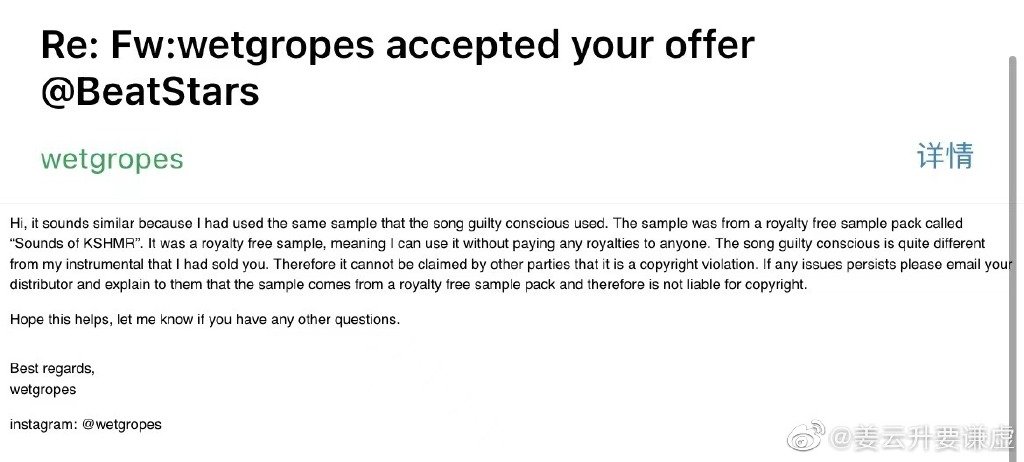
Task: Open the @wetgropes Instagram handle
Action: pos(122,425)
